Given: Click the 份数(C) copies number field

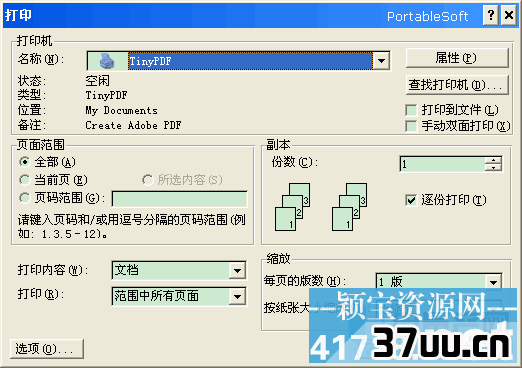Looking at the screenshot, I should click(x=442, y=164).
